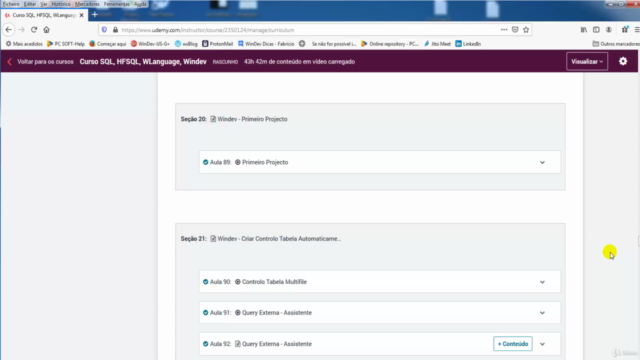The image size is (640, 360).
Task: Open the Outros marcadores folder
Action: pyautogui.click(x=616, y=44)
